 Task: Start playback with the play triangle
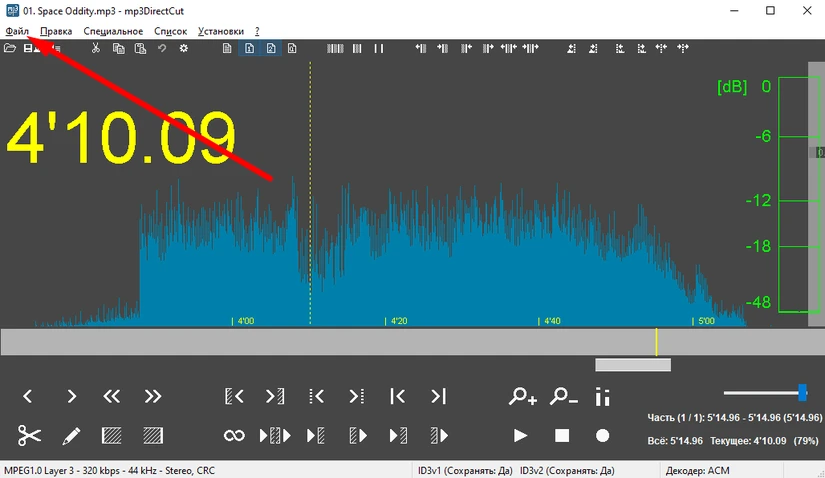point(520,436)
